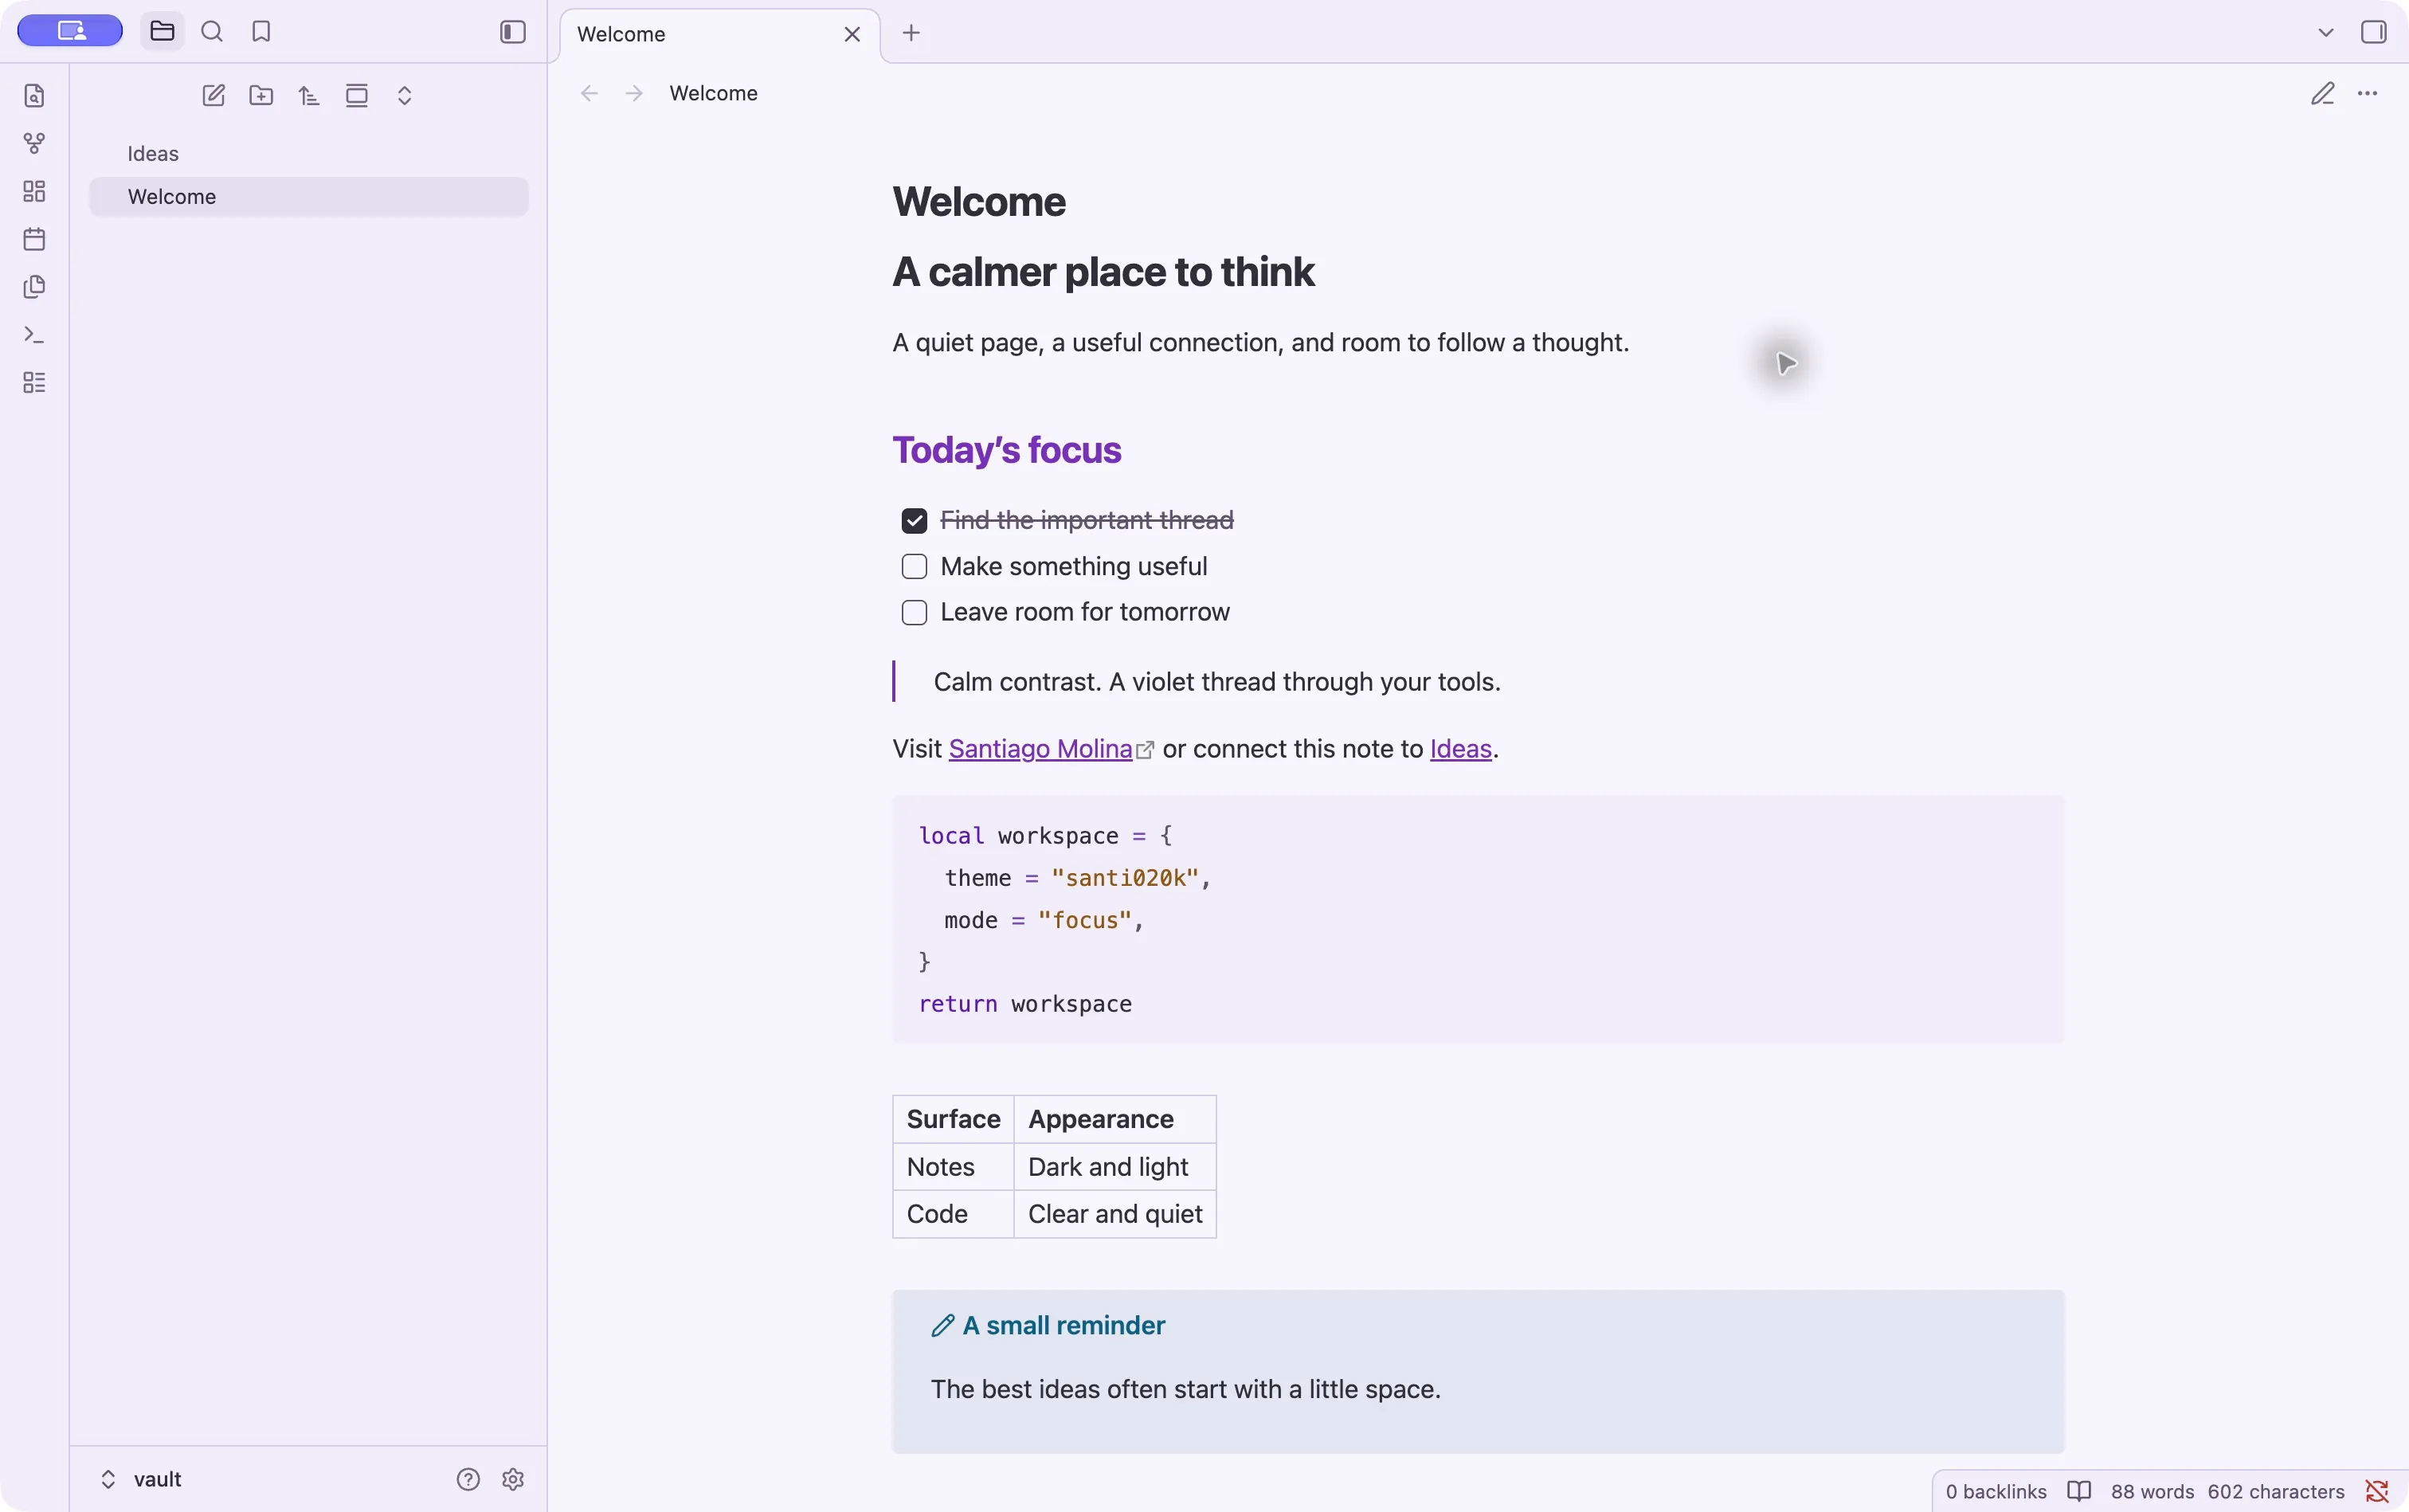Screen dimensions: 2409x1512
Task: Open the tab list chevron dropdown
Action: 2326,33
